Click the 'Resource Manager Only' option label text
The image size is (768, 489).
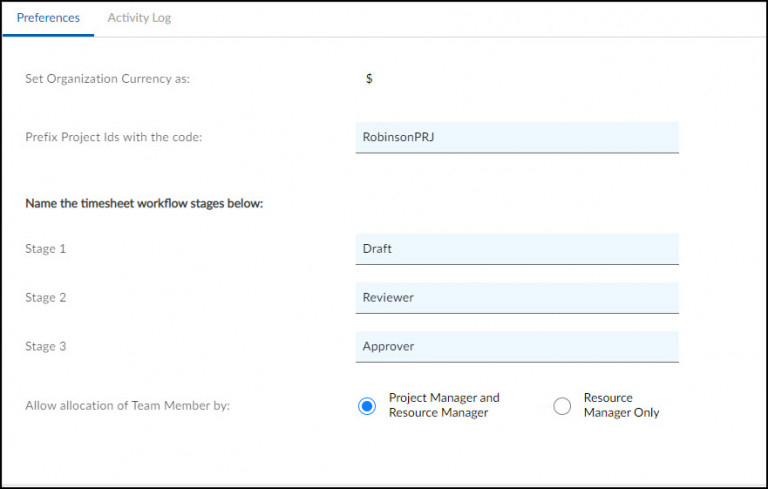[x=621, y=405]
